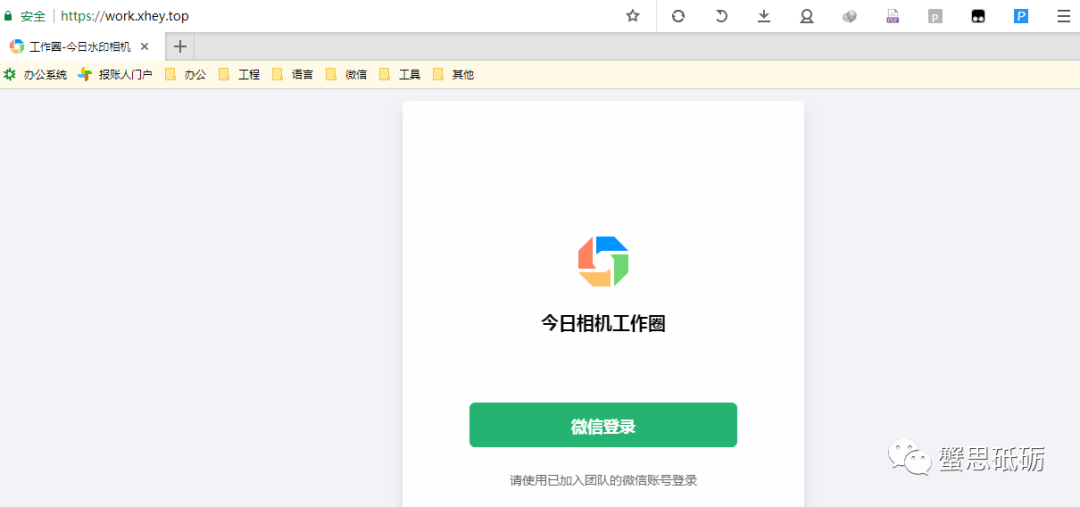Open the 语言 bookmark folder
This screenshot has height=507, width=1080.
(293, 74)
